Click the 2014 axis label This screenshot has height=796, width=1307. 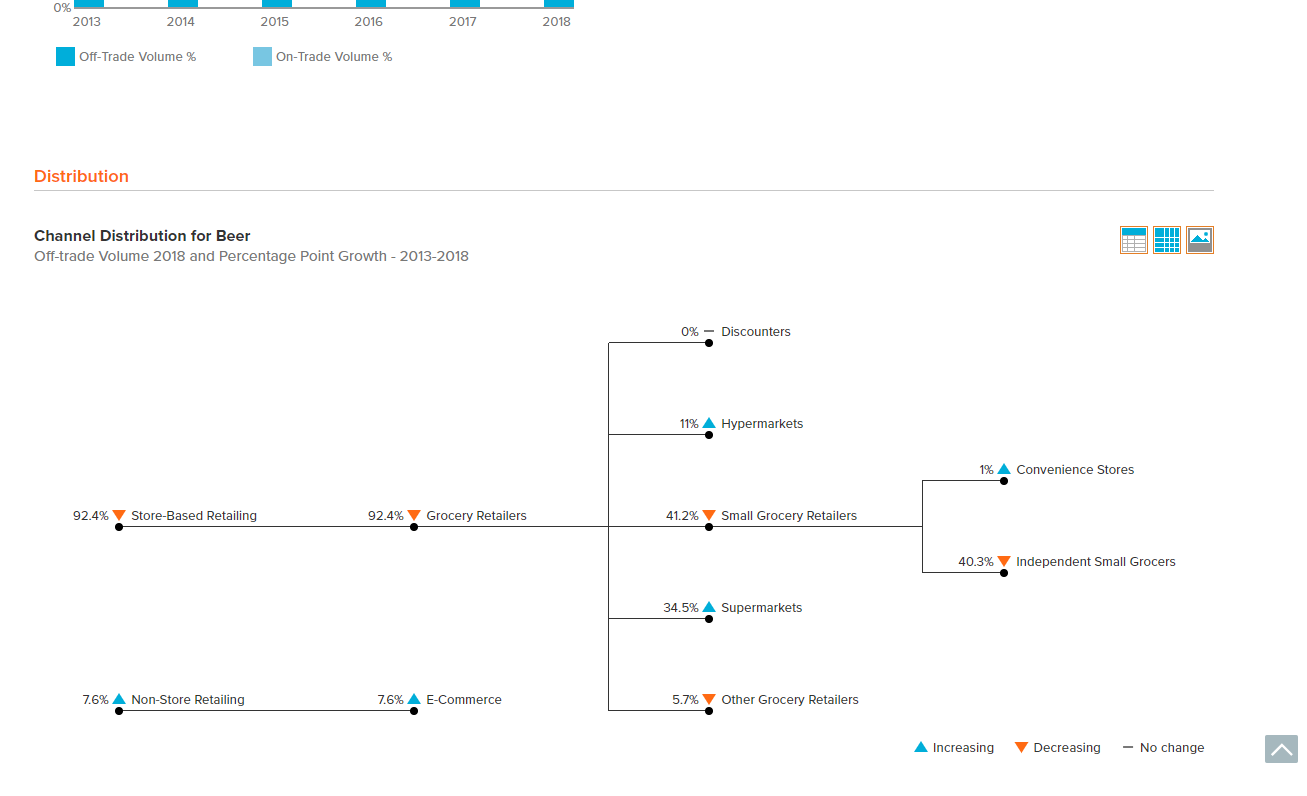(x=181, y=22)
